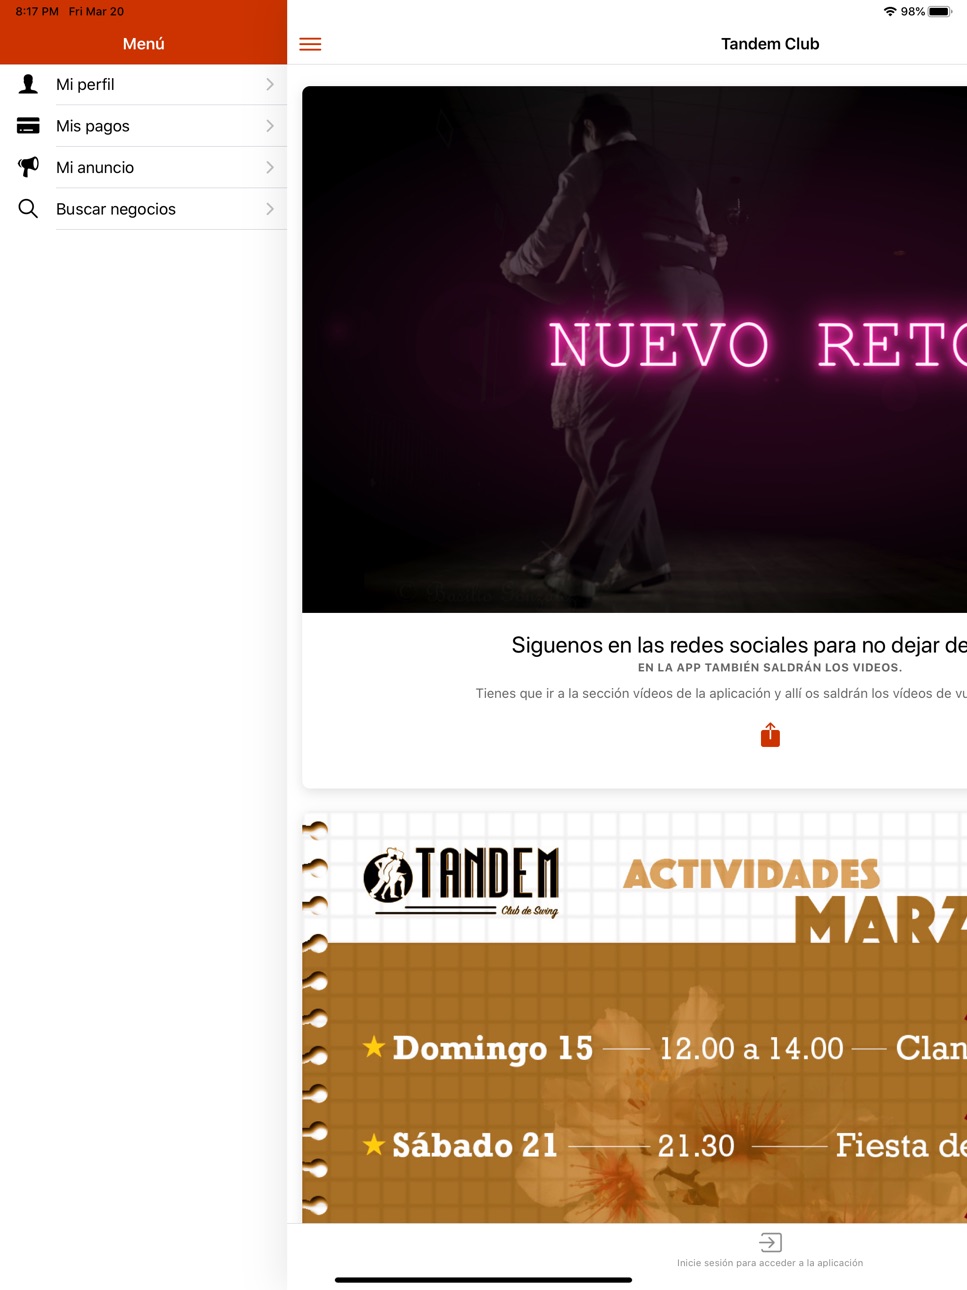Expand Mis pagos chevron
Screen dimensions: 967x1290
point(270,126)
